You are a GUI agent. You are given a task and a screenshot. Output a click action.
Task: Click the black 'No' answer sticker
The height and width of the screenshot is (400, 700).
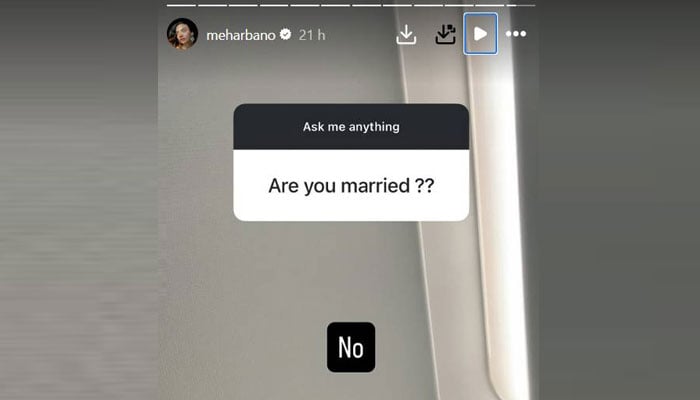point(351,347)
